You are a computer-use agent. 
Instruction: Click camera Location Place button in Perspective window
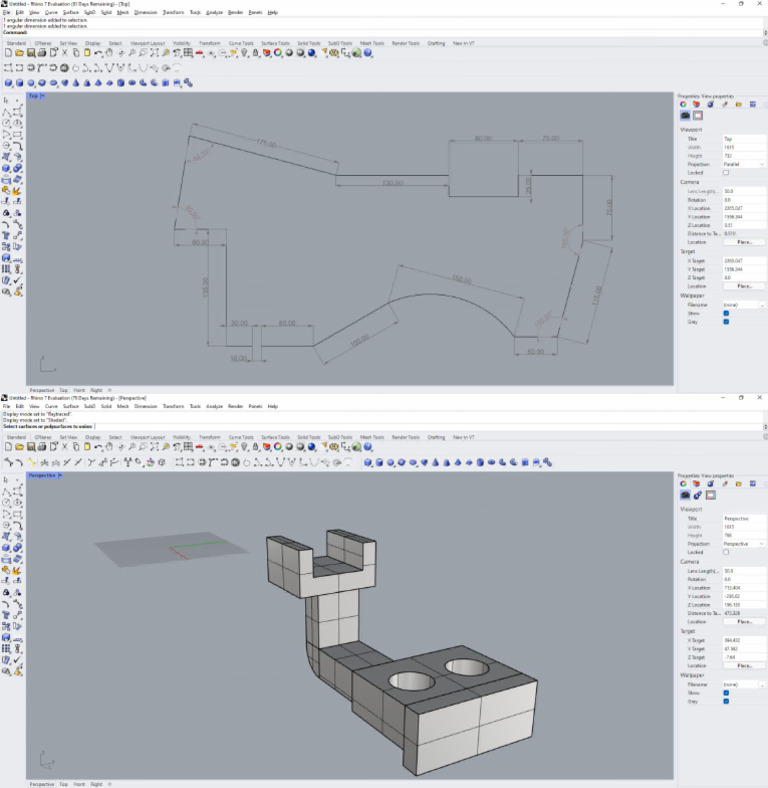click(x=744, y=622)
